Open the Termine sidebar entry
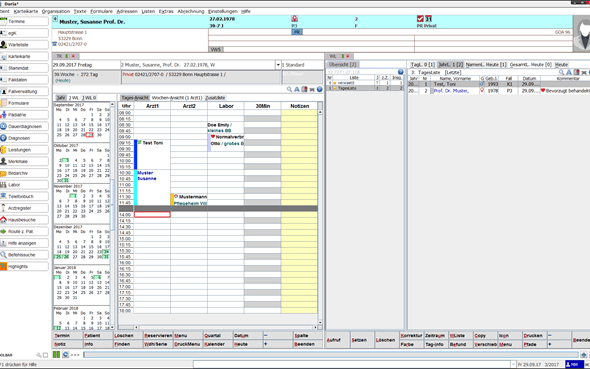Viewport: 590px width, 369px height. [24, 21]
